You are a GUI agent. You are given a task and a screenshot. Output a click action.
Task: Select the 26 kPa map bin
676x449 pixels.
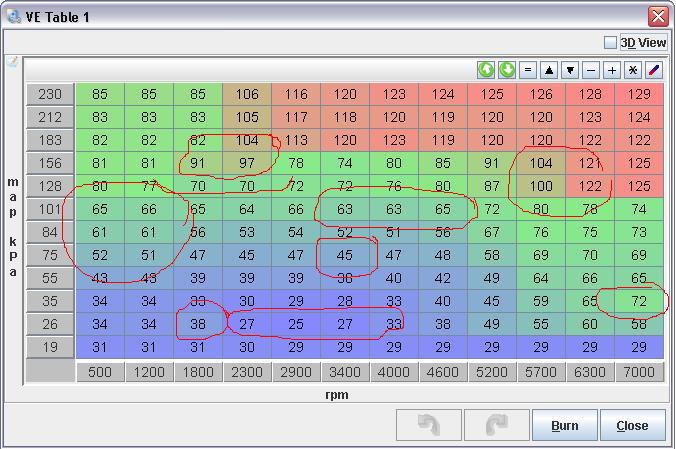[50, 324]
